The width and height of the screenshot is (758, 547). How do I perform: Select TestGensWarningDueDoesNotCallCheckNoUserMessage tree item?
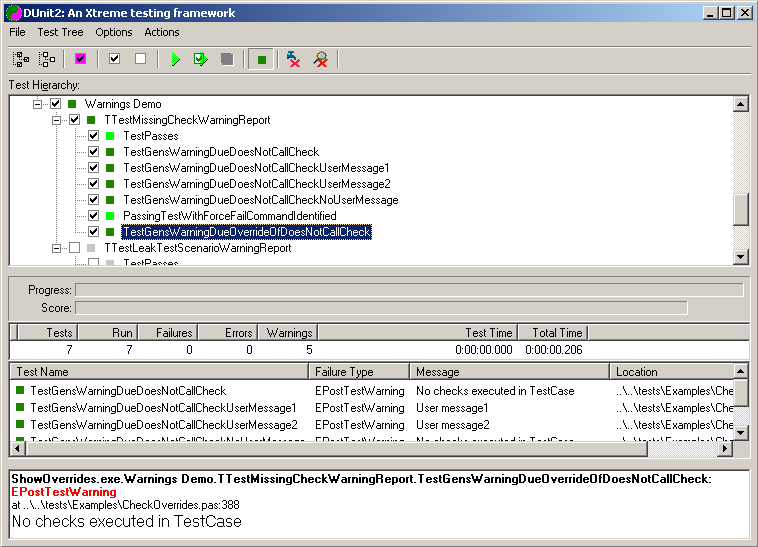point(261,200)
